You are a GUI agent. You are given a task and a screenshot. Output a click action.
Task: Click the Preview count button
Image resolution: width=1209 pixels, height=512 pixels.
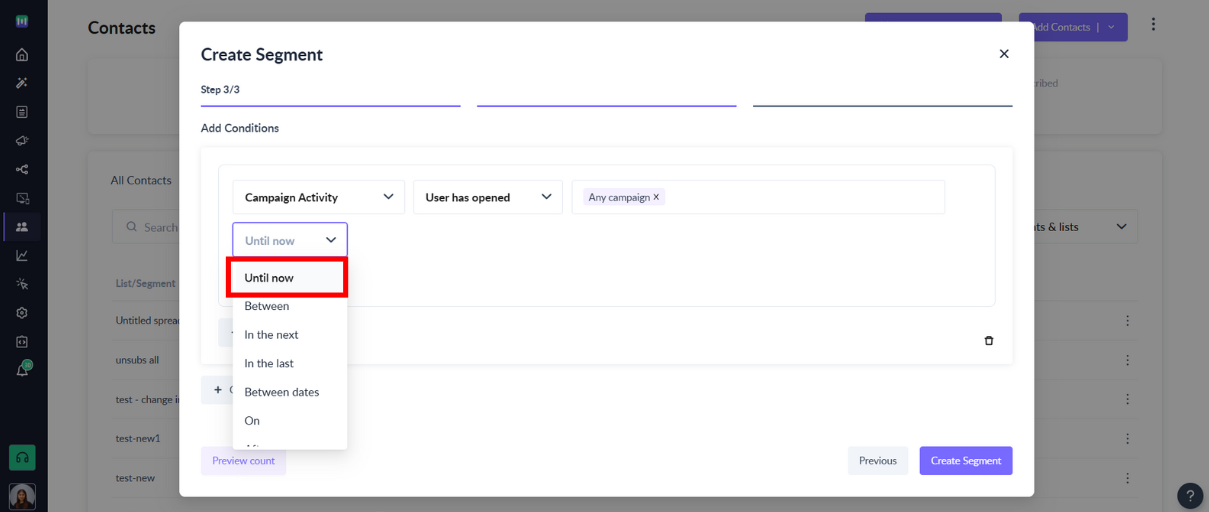[x=243, y=461]
